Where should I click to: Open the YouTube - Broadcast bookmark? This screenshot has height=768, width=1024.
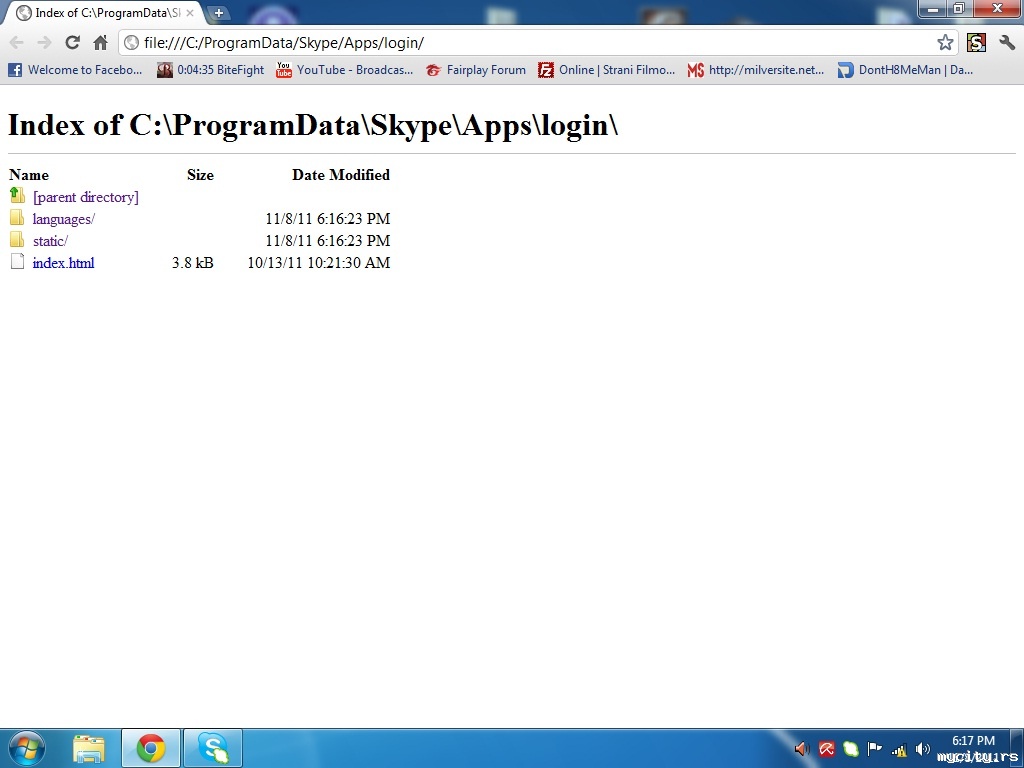pyautogui.click(x=345, y=70)
